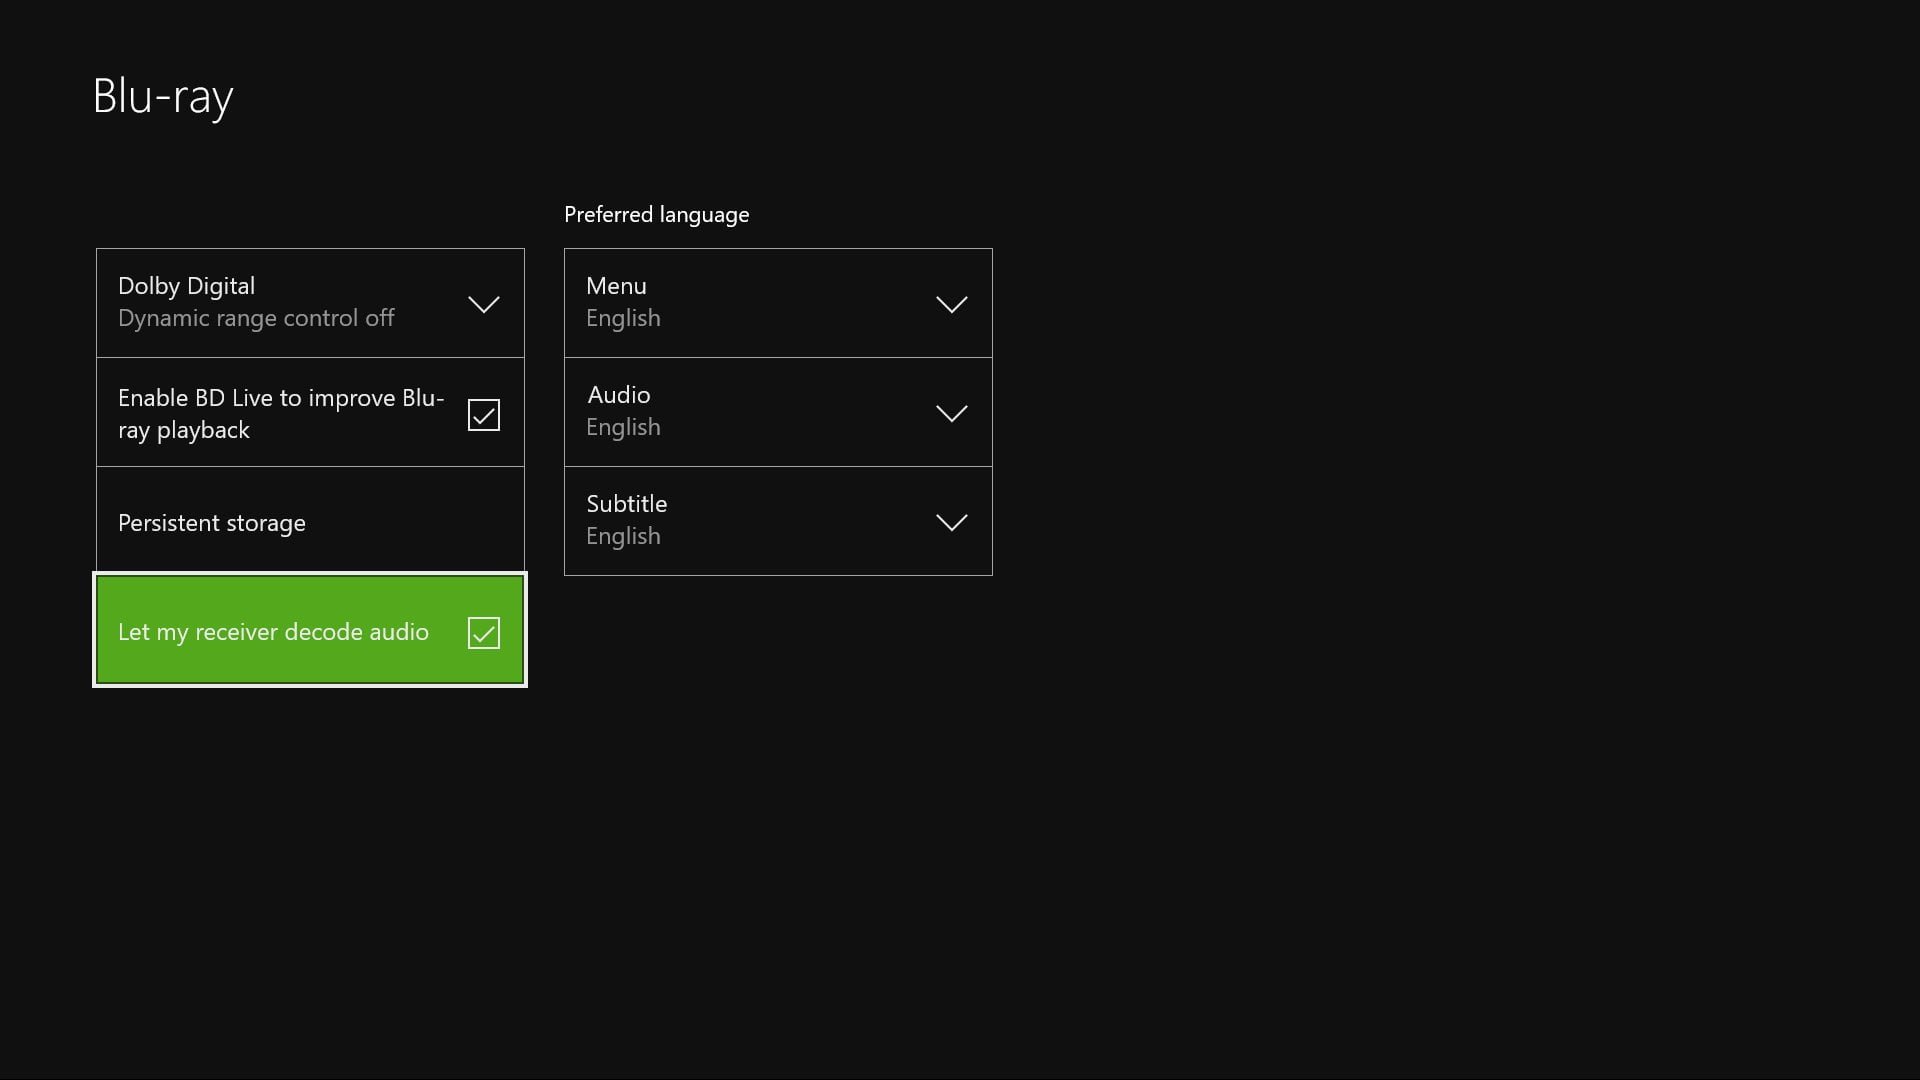This screenshot has width=1920, height=1080.
Task: Click Persistent storage option
Action: pyautogui.click(x=311, y=521)
